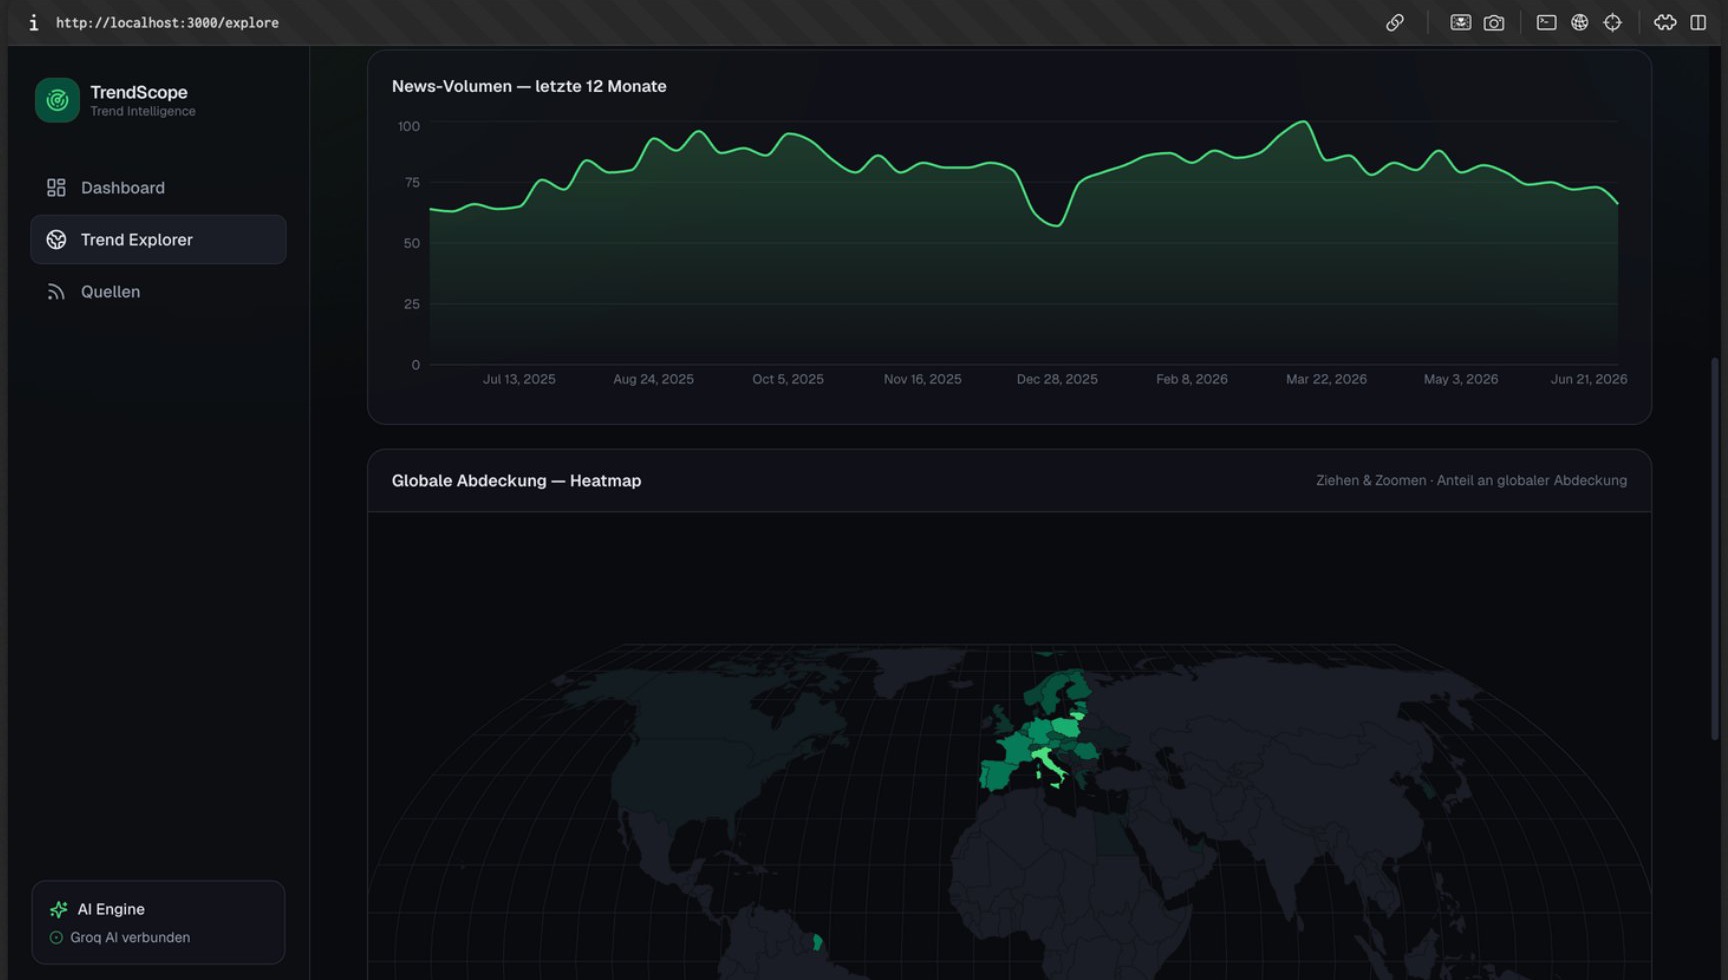Click the '75' y-axis label
1728x980 pixels.
(x=412, y=183)
